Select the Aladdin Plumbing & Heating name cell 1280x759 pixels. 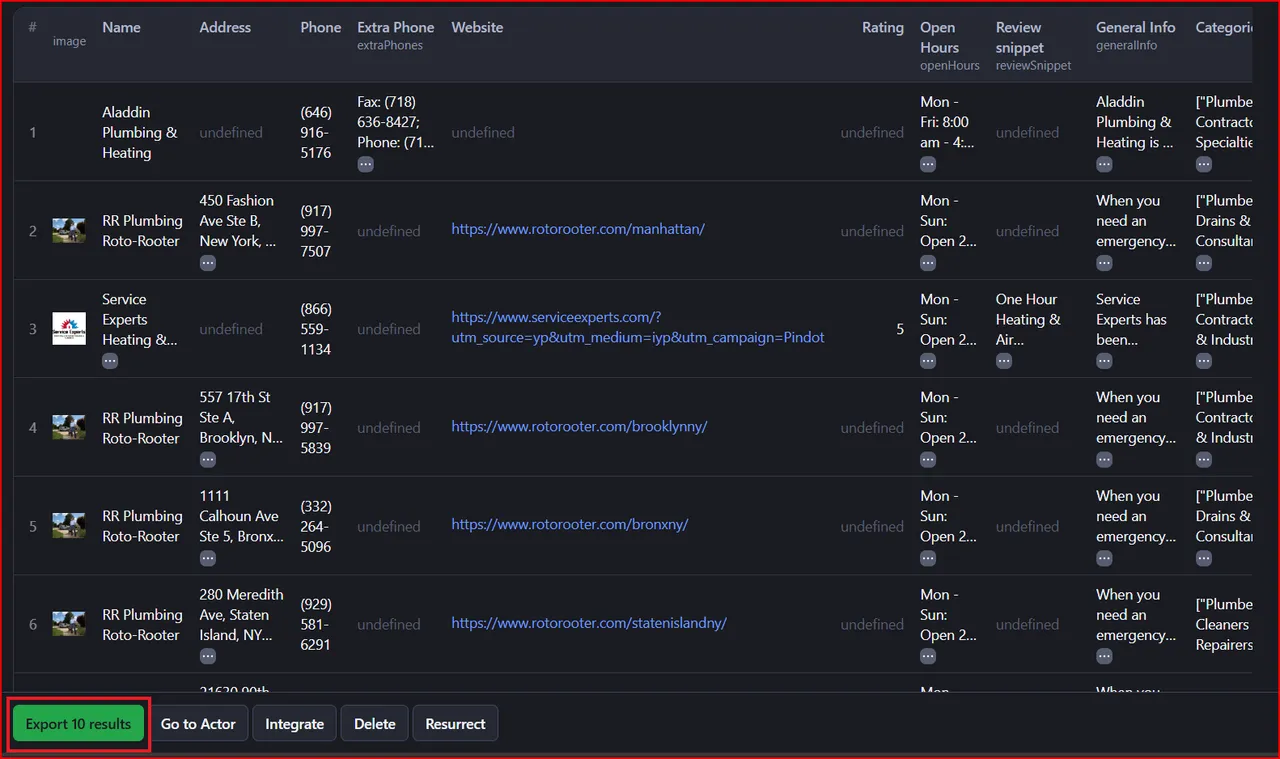[139, 132]
